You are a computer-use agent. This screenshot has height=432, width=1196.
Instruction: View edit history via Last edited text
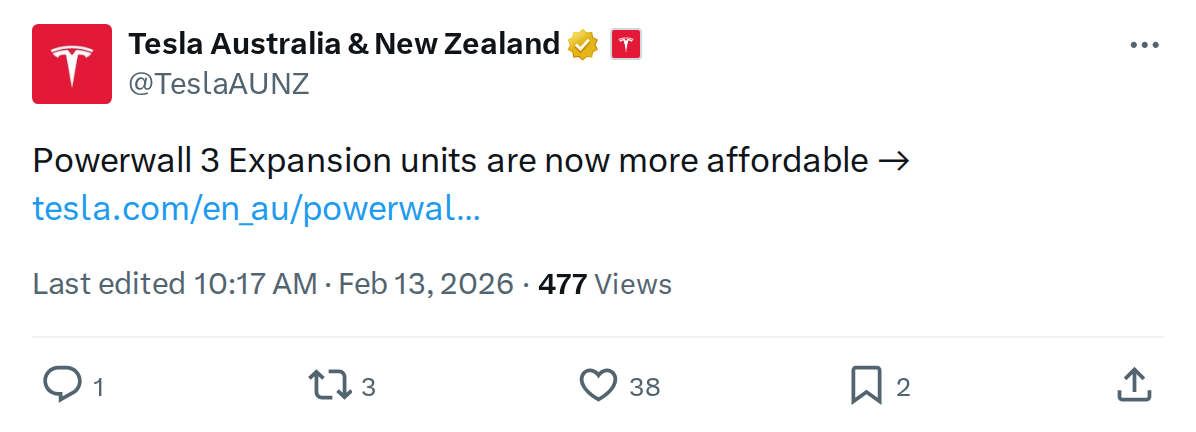tap(108, 284)
